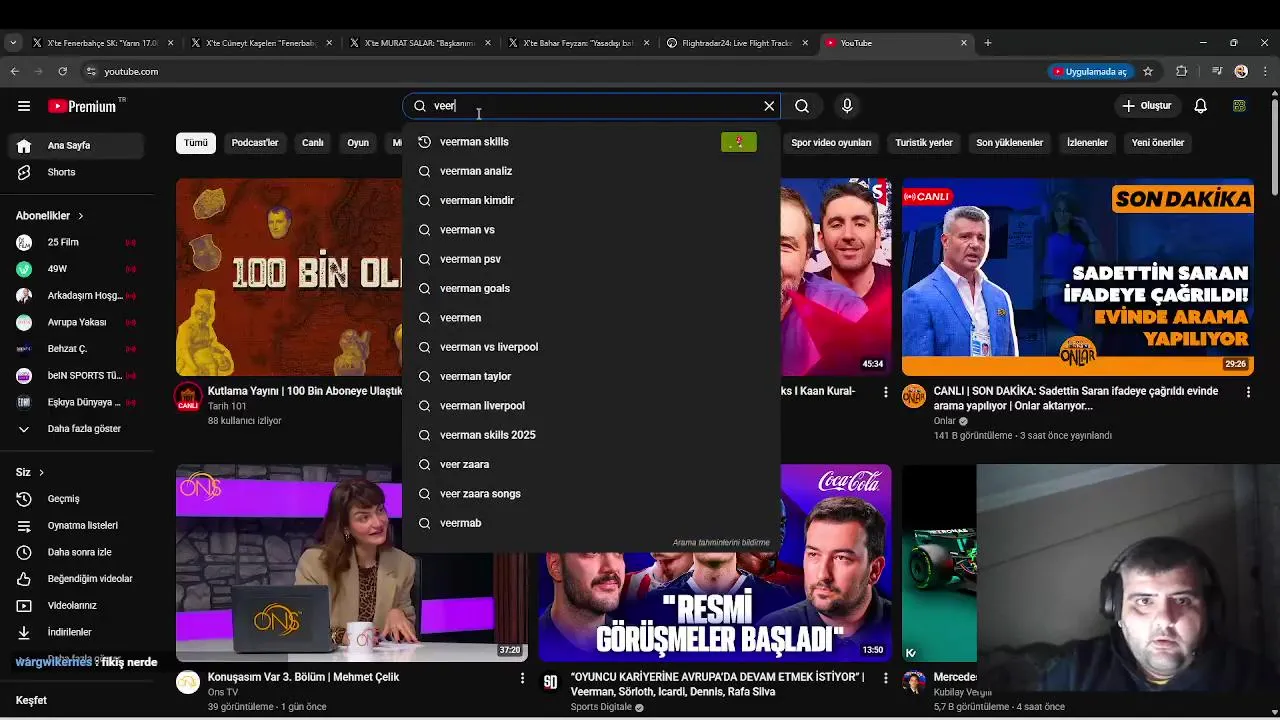Open a new Chrome tab
1280x720 pixels.
(987, 43)
